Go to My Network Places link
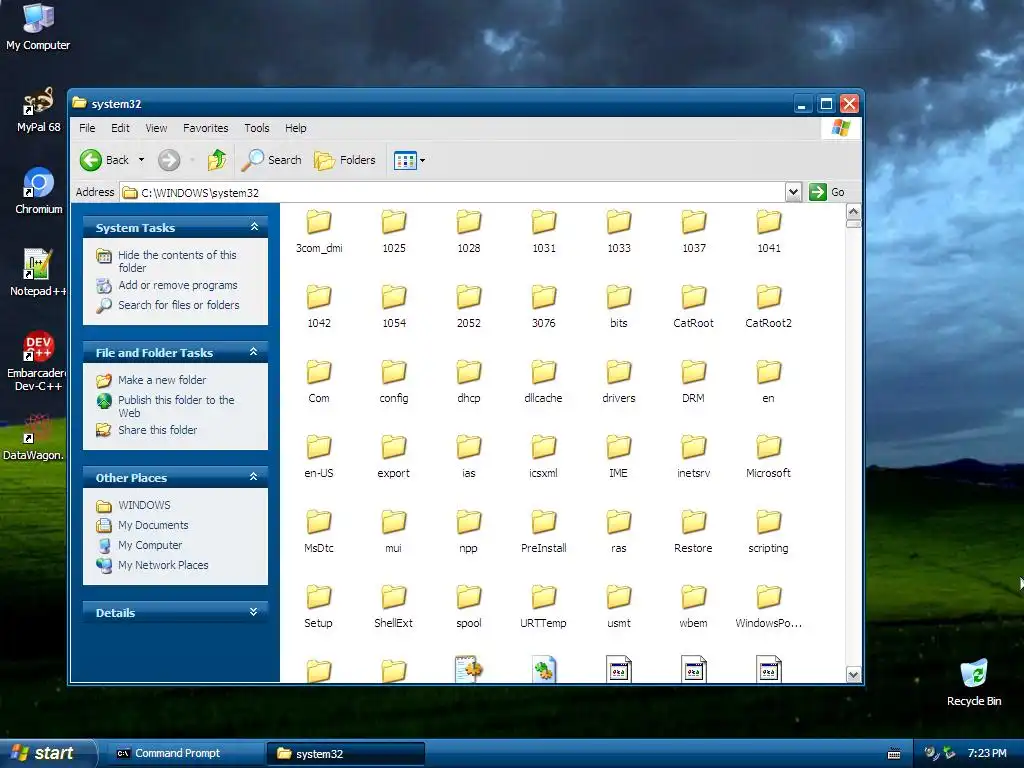1024x768 pixels. coord(163,565)
